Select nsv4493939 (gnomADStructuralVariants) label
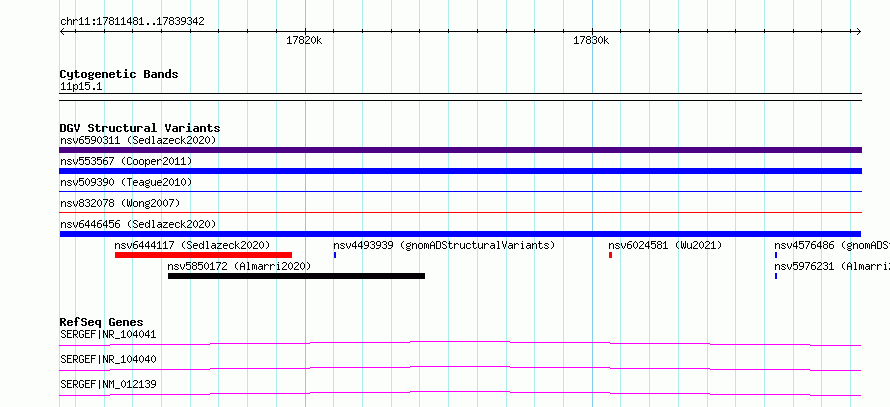This screenshot has height=407, width=890. pyautogui.click(x=444, y=245)
